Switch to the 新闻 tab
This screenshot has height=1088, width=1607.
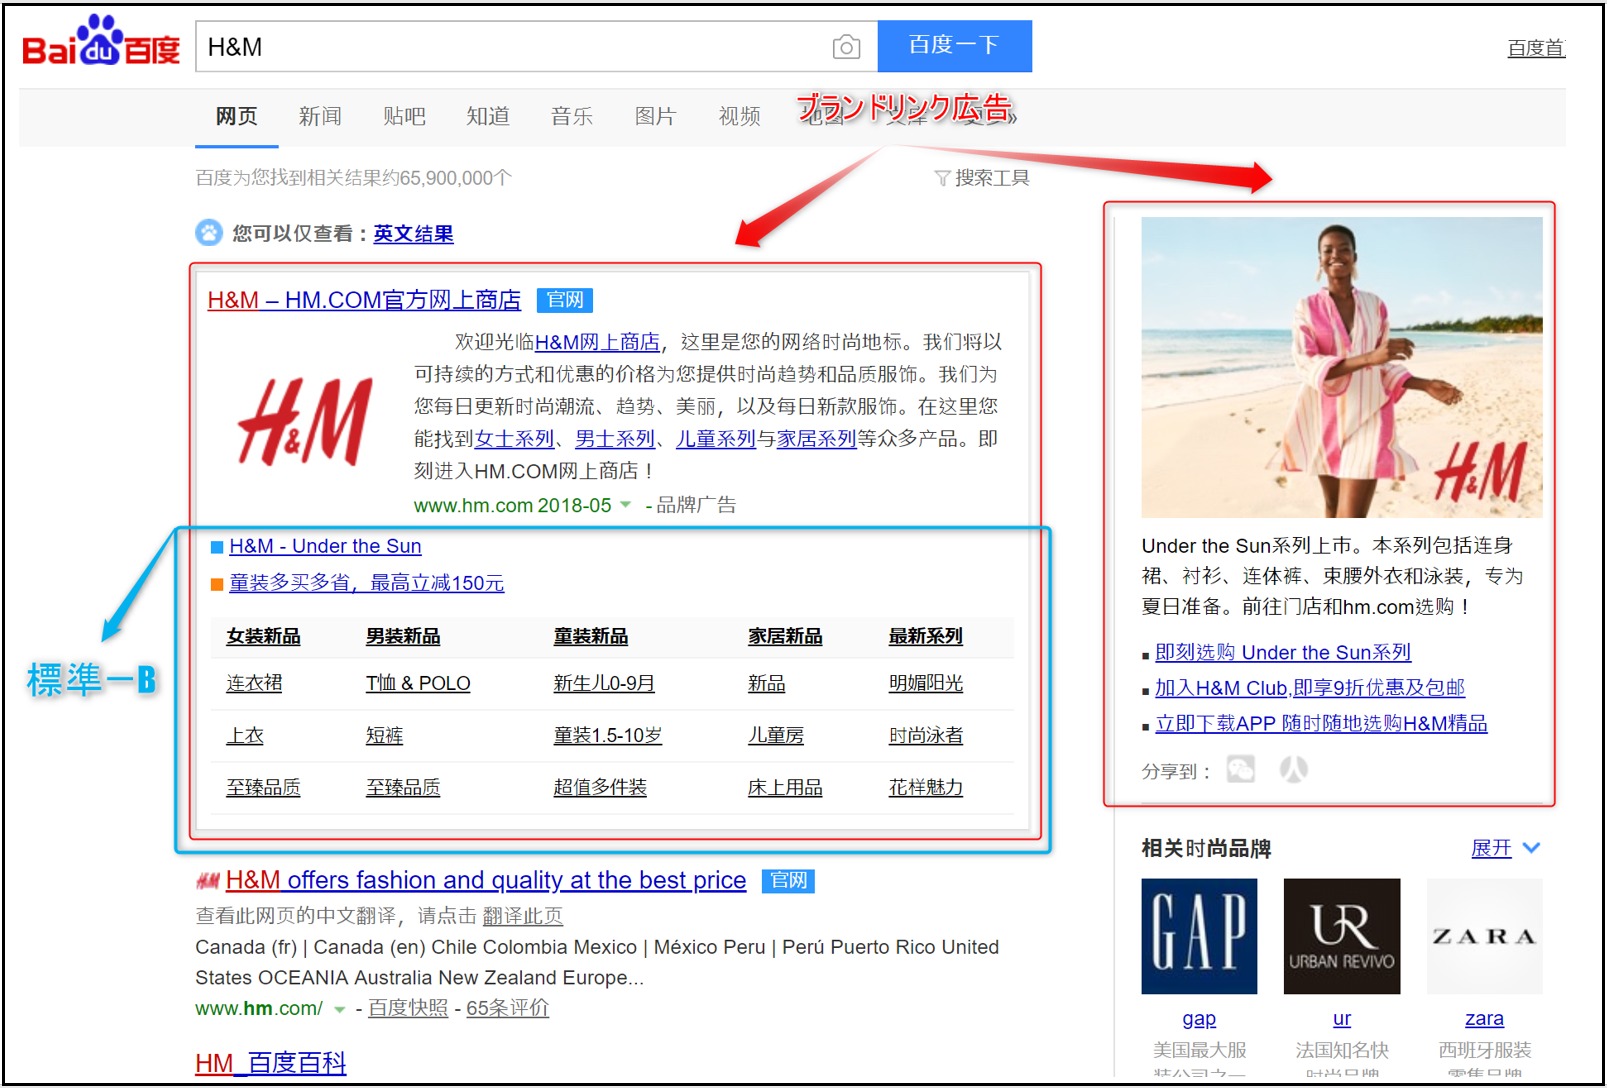point(320,116)
